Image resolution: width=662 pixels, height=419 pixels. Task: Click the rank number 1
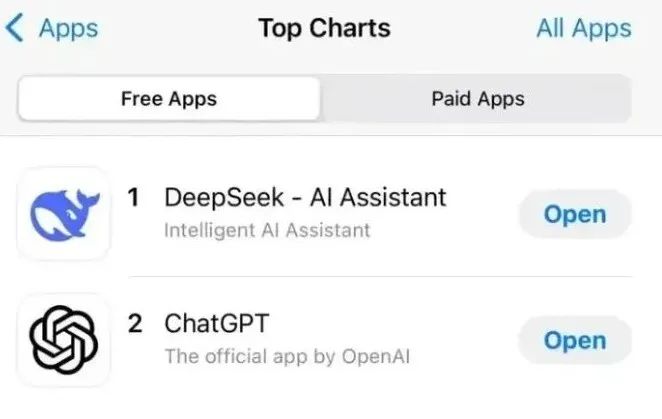click(x=134, y=198)
